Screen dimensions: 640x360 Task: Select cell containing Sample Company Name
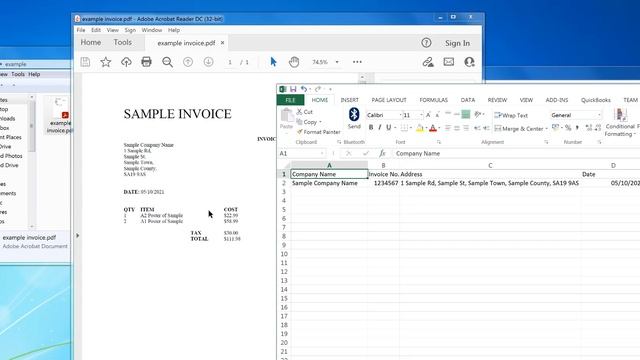click(329, 183)
